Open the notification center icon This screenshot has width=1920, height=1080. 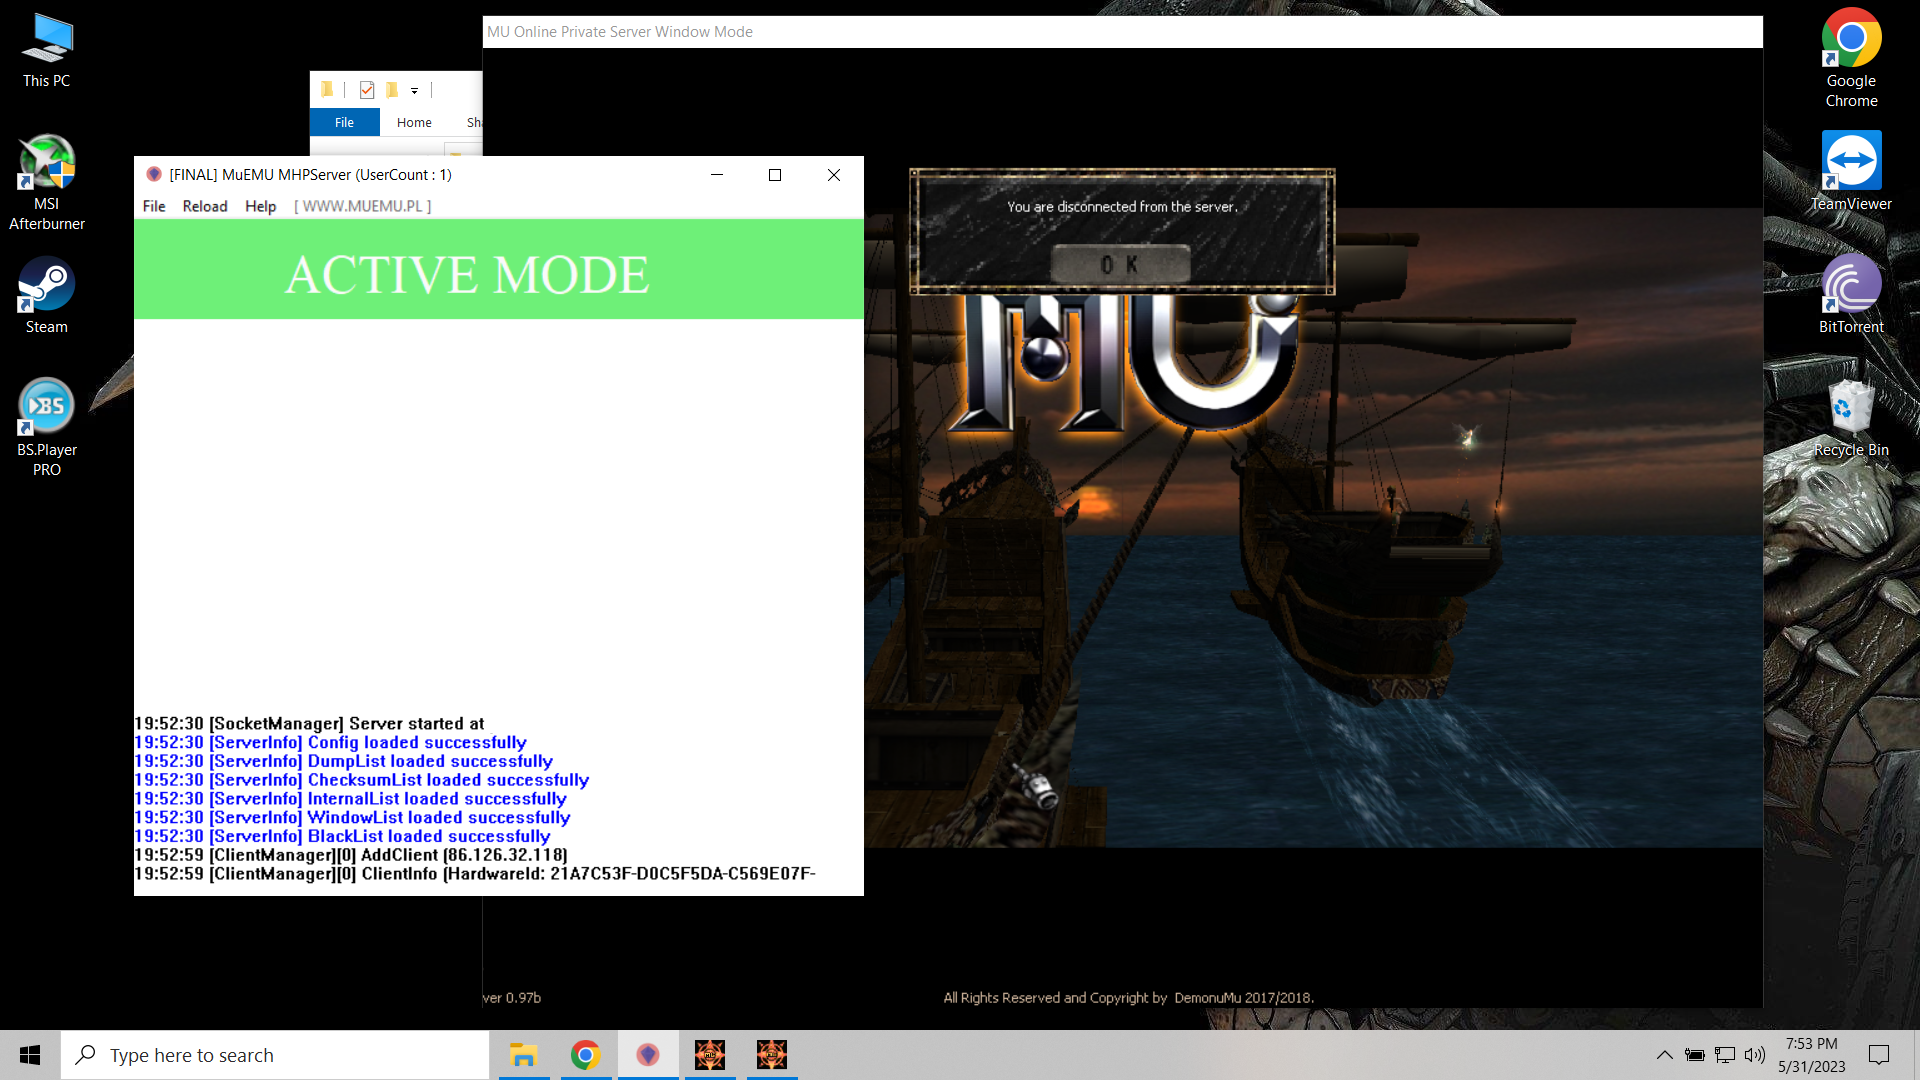coord(1879,1055)
